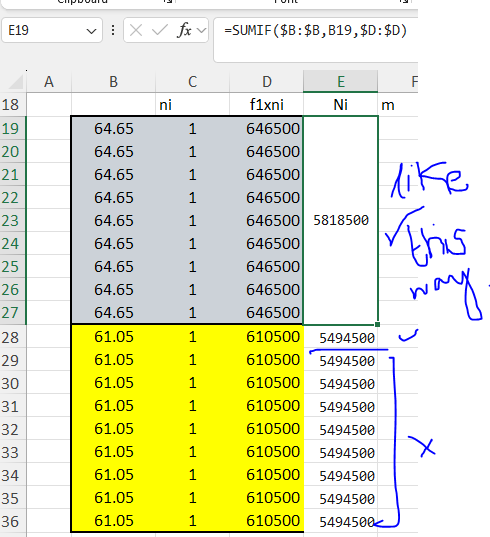The width and height of the screenshot is (490, 537).
Task: Select column B header
Action: pyautogui.click(x=113, y=82)
